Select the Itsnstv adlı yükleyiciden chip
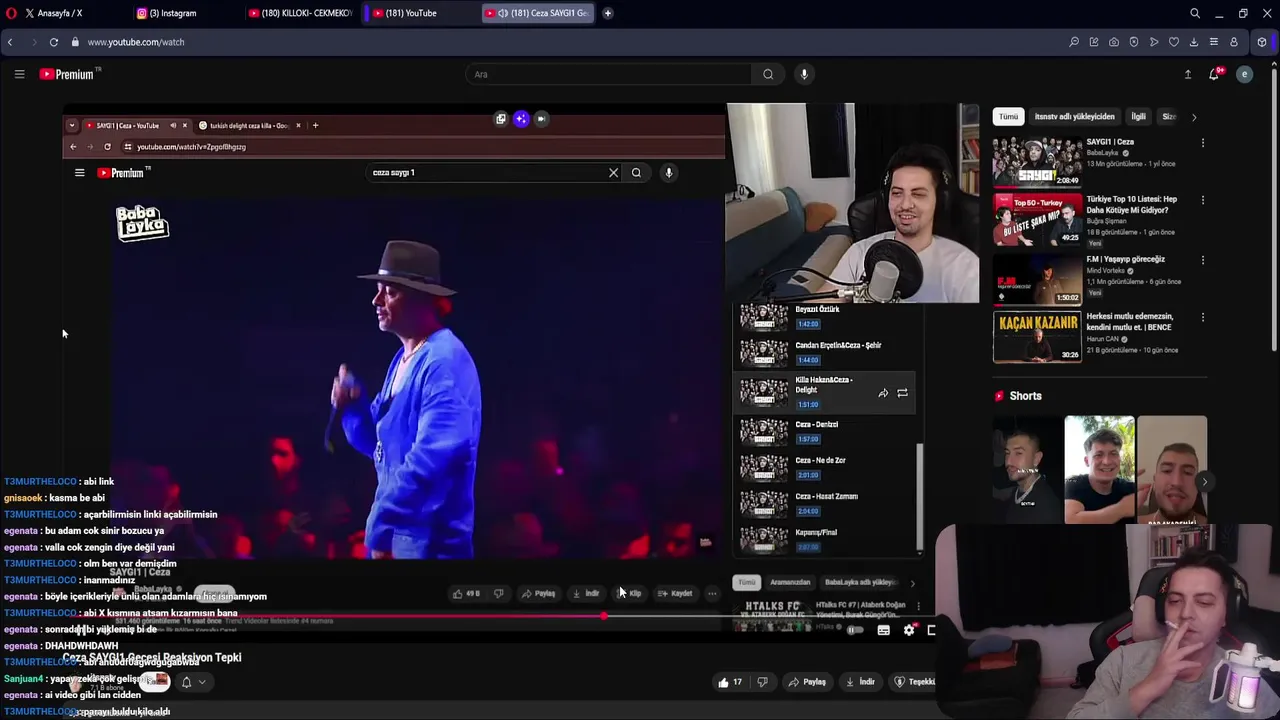1280x720 pixels. (1074, 117)
